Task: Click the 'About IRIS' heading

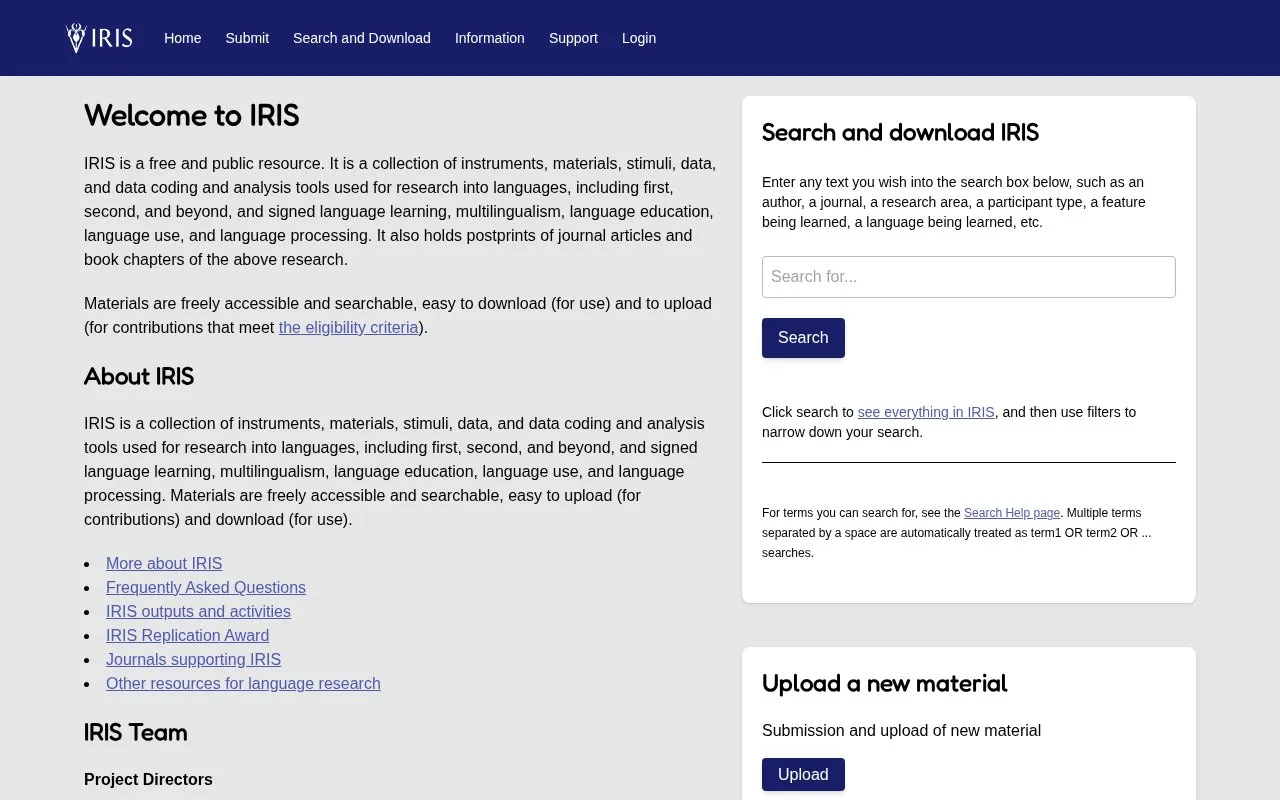Action: pyautogui.click(x=139, y=377)
